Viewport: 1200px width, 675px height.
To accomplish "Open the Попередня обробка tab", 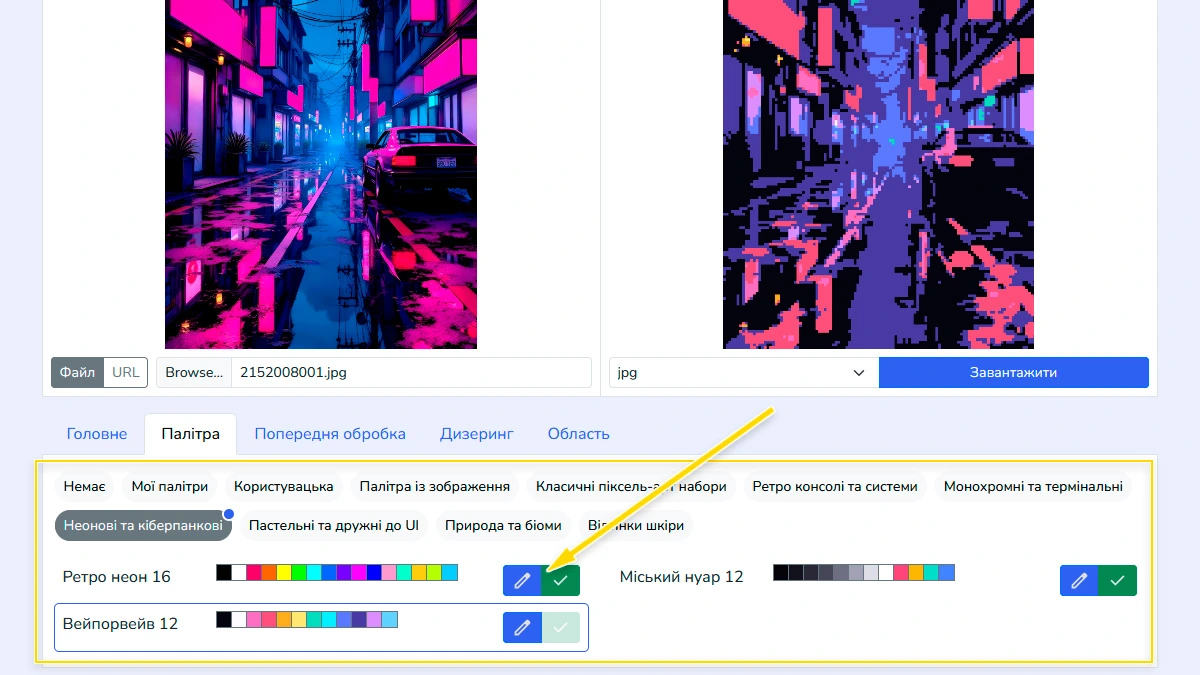I will click(x=330, y=434).
